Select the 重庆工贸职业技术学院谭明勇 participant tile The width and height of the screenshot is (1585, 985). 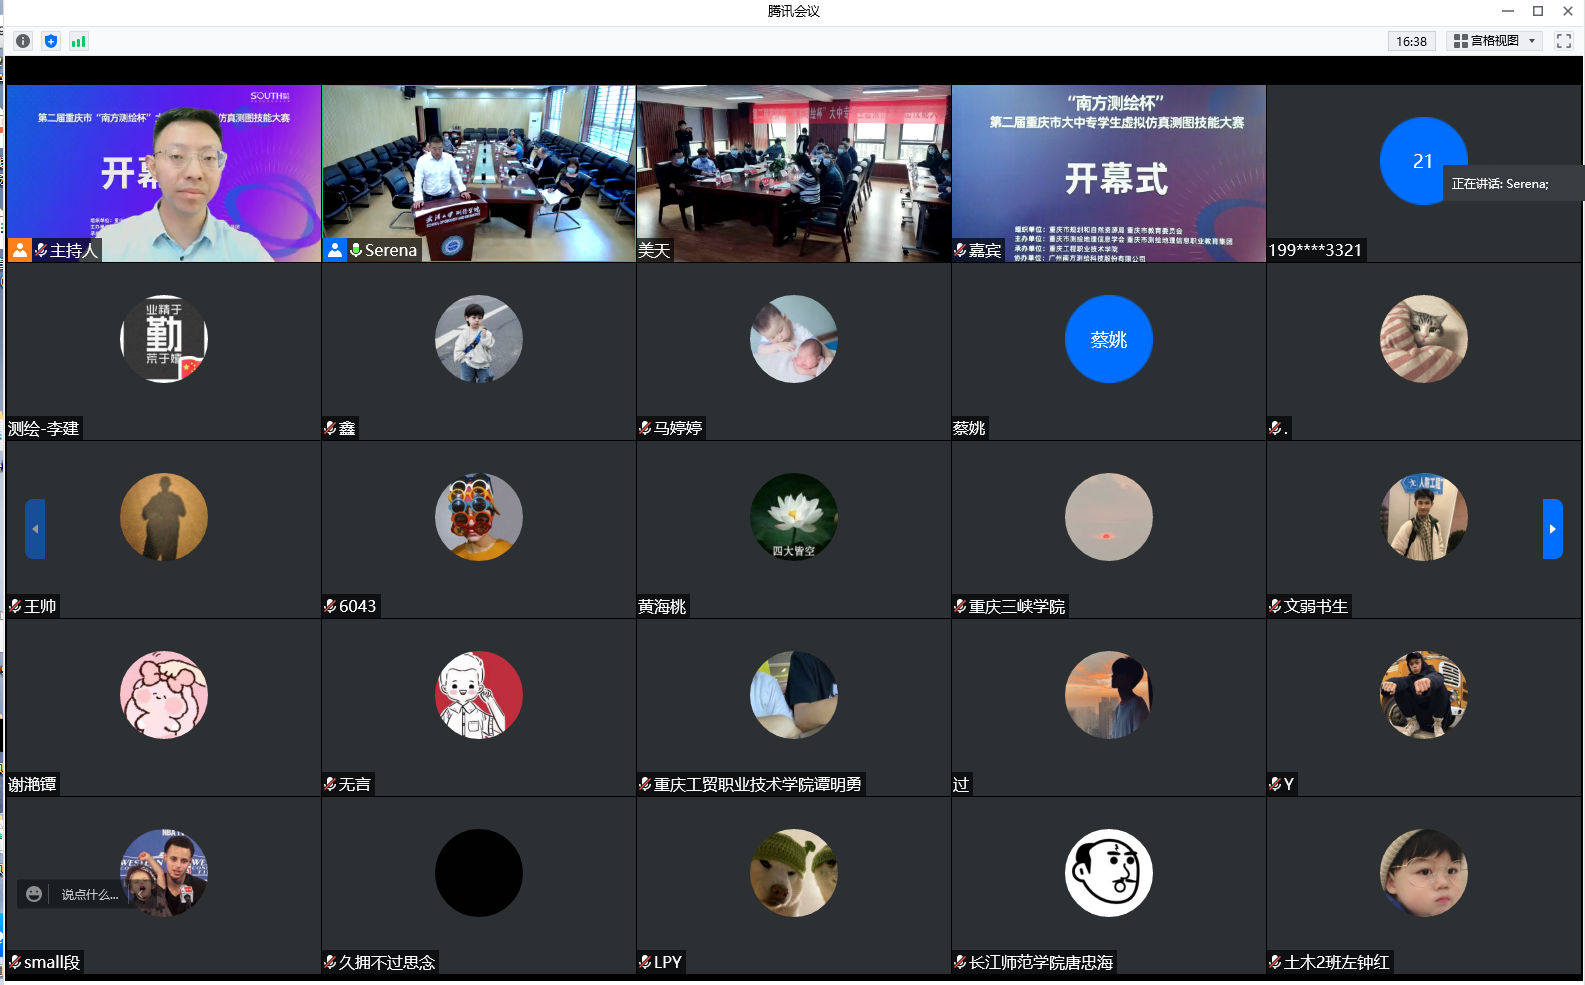(793, 707)
